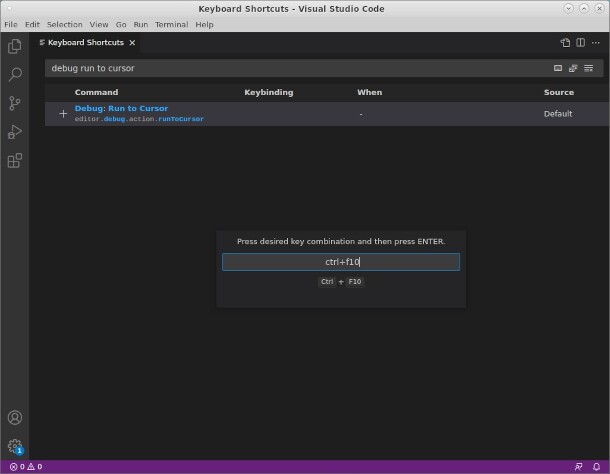
Task: Click the Default source cell
Action: coord(558,114)
